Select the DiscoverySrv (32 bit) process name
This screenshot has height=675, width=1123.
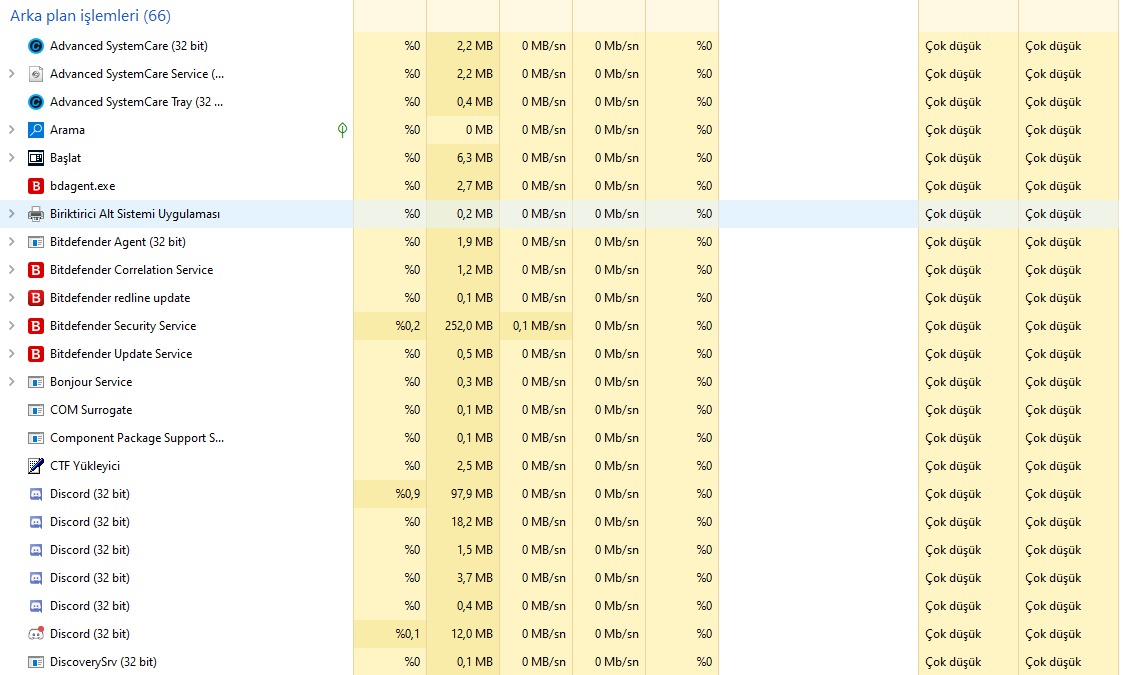[103, 661]
